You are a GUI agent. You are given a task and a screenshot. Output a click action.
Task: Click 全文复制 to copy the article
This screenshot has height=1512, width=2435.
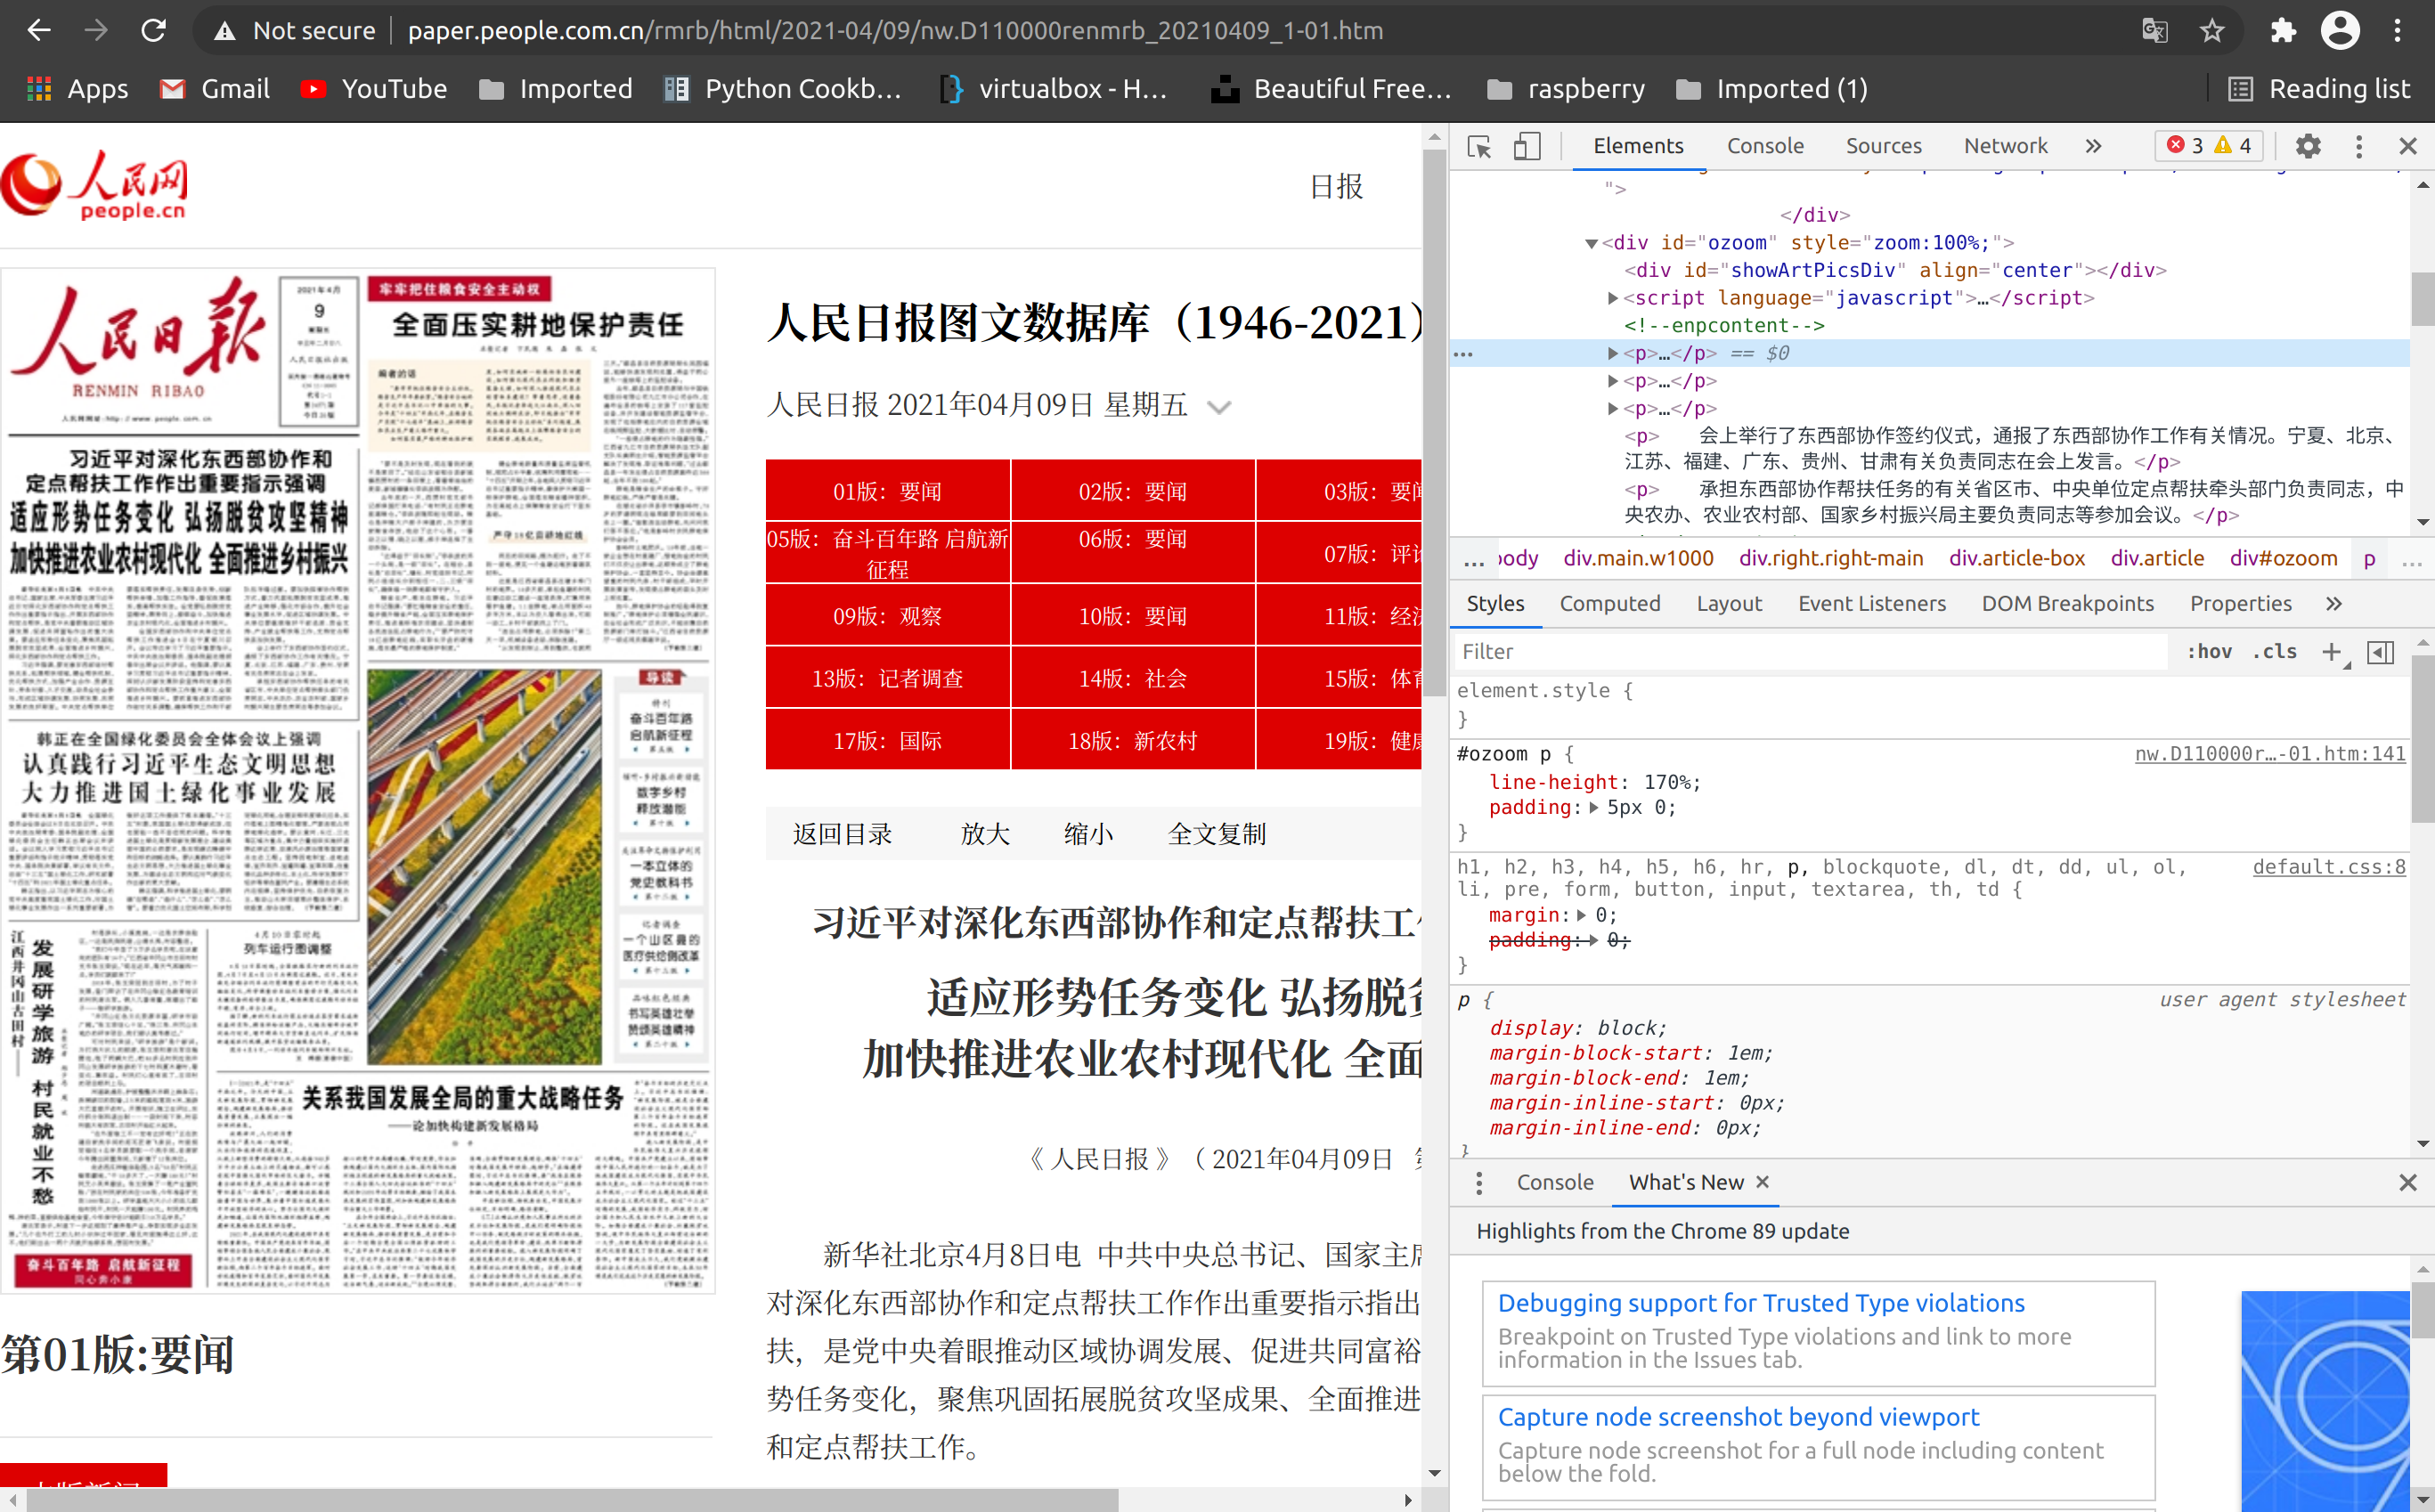click(1216, 834)
